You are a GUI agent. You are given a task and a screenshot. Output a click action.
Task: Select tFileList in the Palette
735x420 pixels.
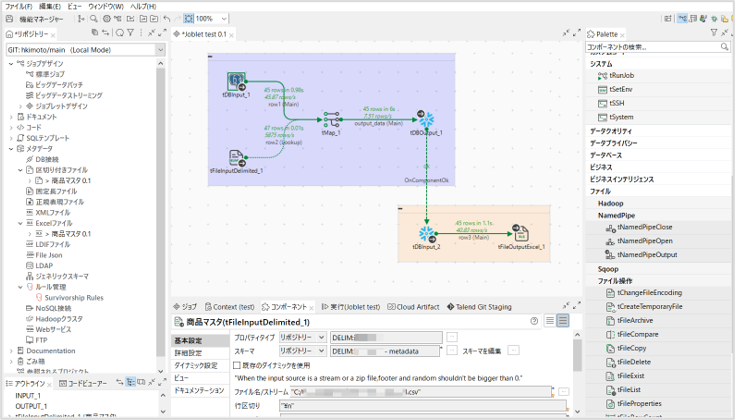point(623,390)
